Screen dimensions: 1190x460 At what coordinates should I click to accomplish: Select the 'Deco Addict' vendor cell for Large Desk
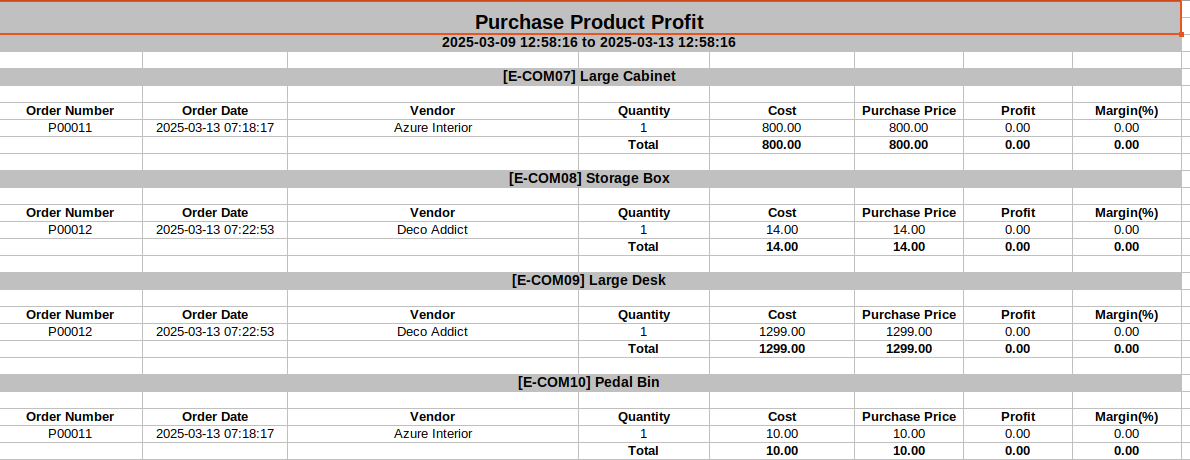432,332
